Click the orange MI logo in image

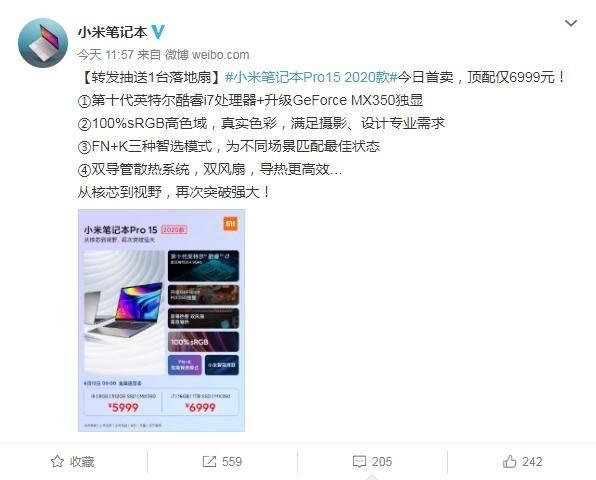[x=230, y=223]
